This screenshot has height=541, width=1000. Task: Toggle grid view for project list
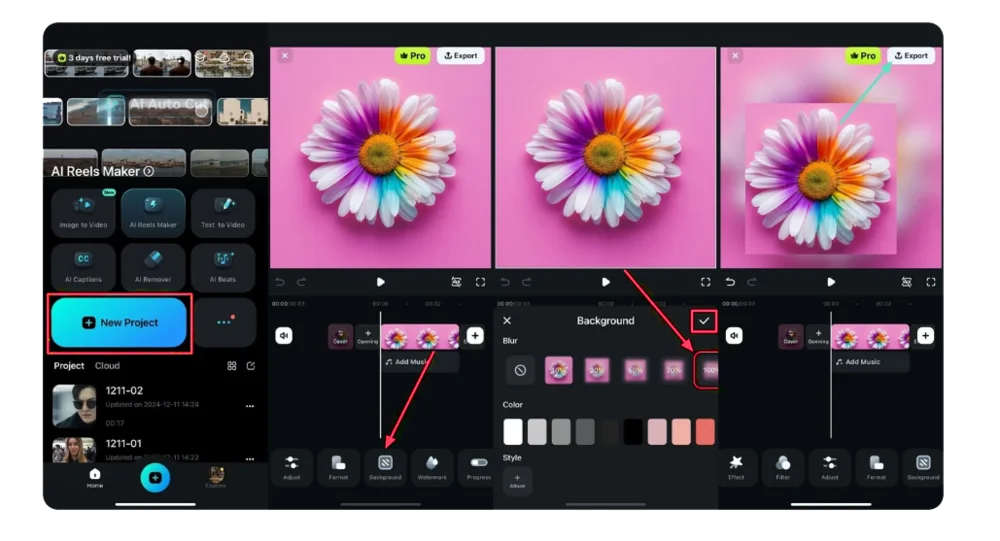click(232, 366)
